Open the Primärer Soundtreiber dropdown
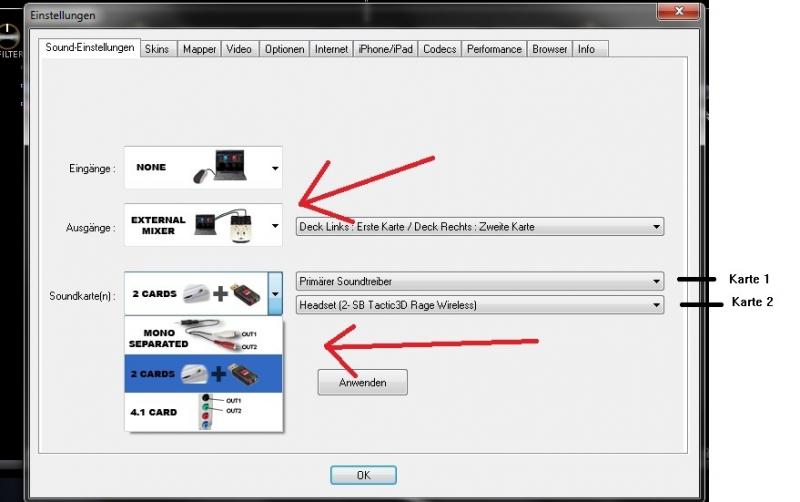The width and height of the screenshot is (800, 502). click(480, 281)
